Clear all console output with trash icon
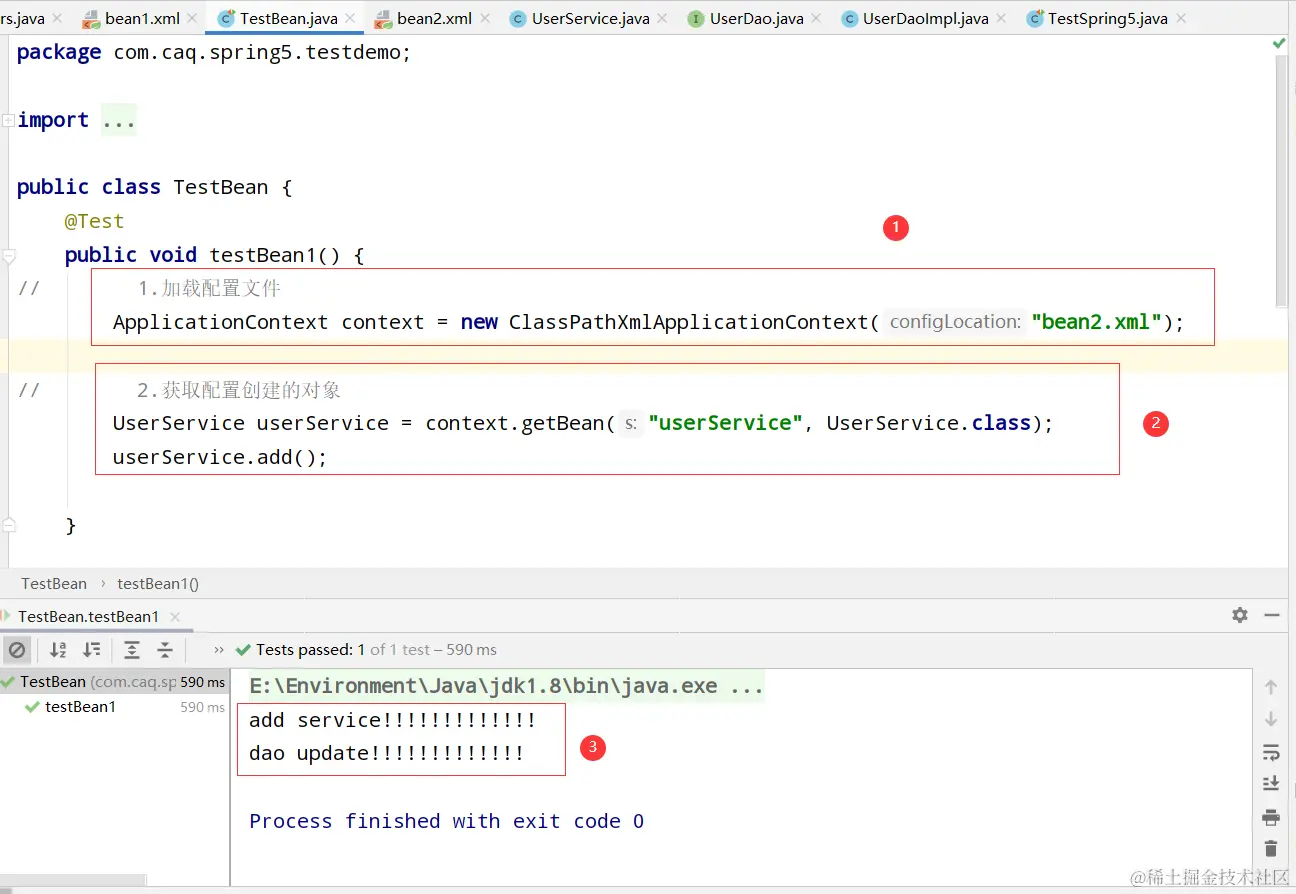Screen dimensions: 1296x894 click(x=1271, y=848)
